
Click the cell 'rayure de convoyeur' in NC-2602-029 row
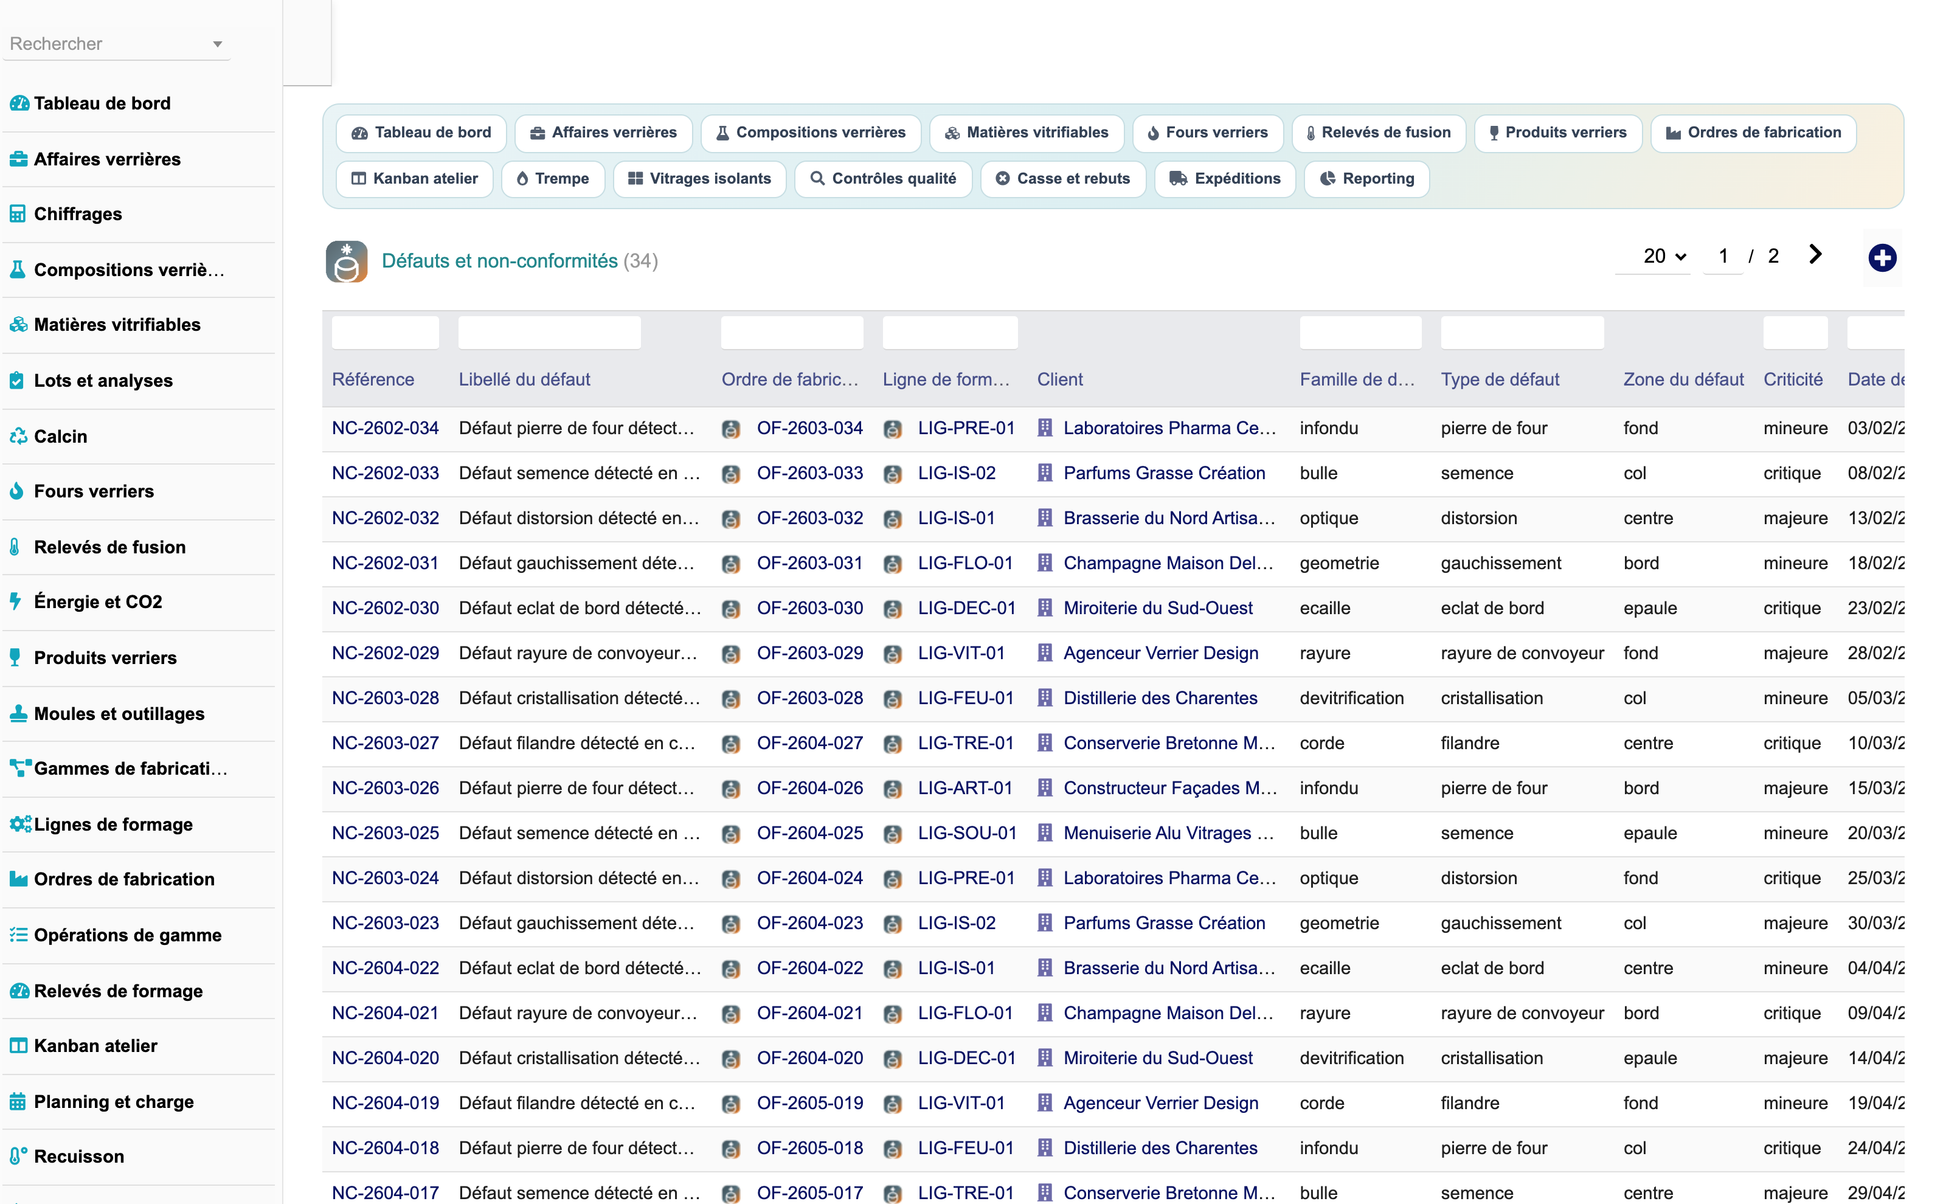pyautogui.click(x=1522, y=653)
